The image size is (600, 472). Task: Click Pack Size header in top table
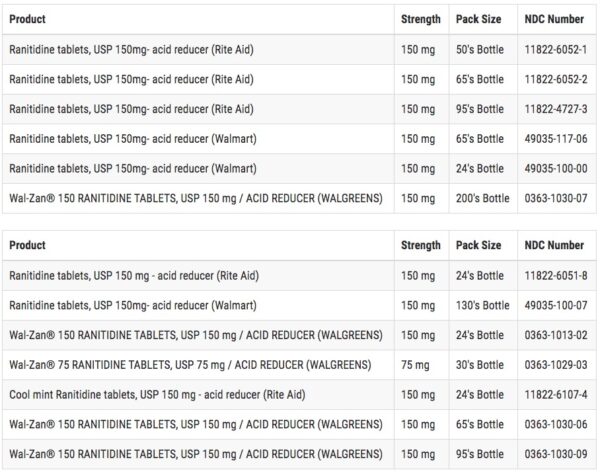(478, 19)
